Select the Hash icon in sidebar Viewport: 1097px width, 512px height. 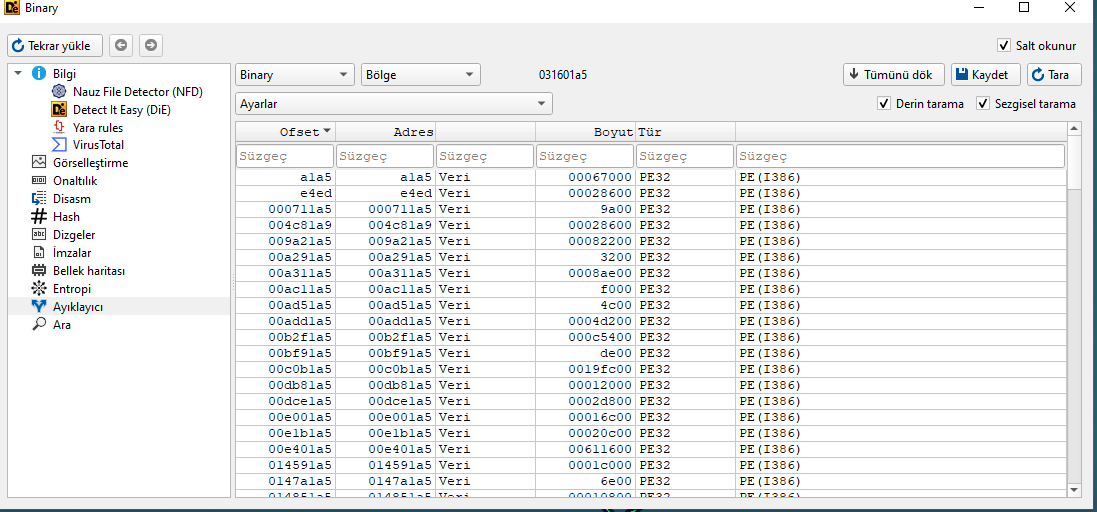[x=39, y=217]
